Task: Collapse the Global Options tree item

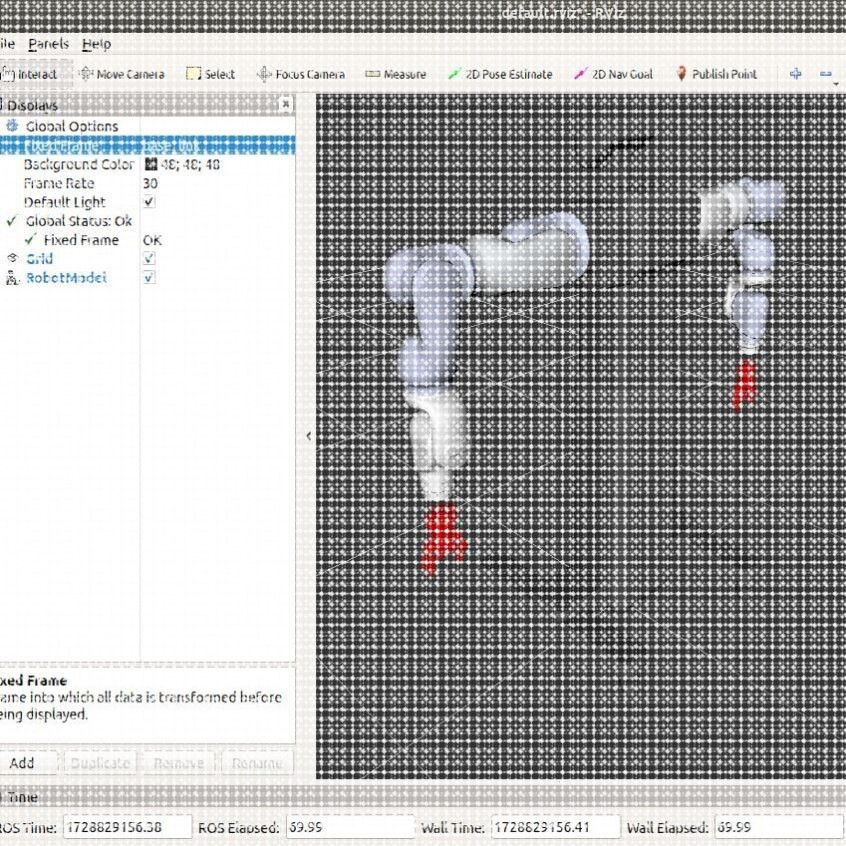Action: click(x=71, y=126)
